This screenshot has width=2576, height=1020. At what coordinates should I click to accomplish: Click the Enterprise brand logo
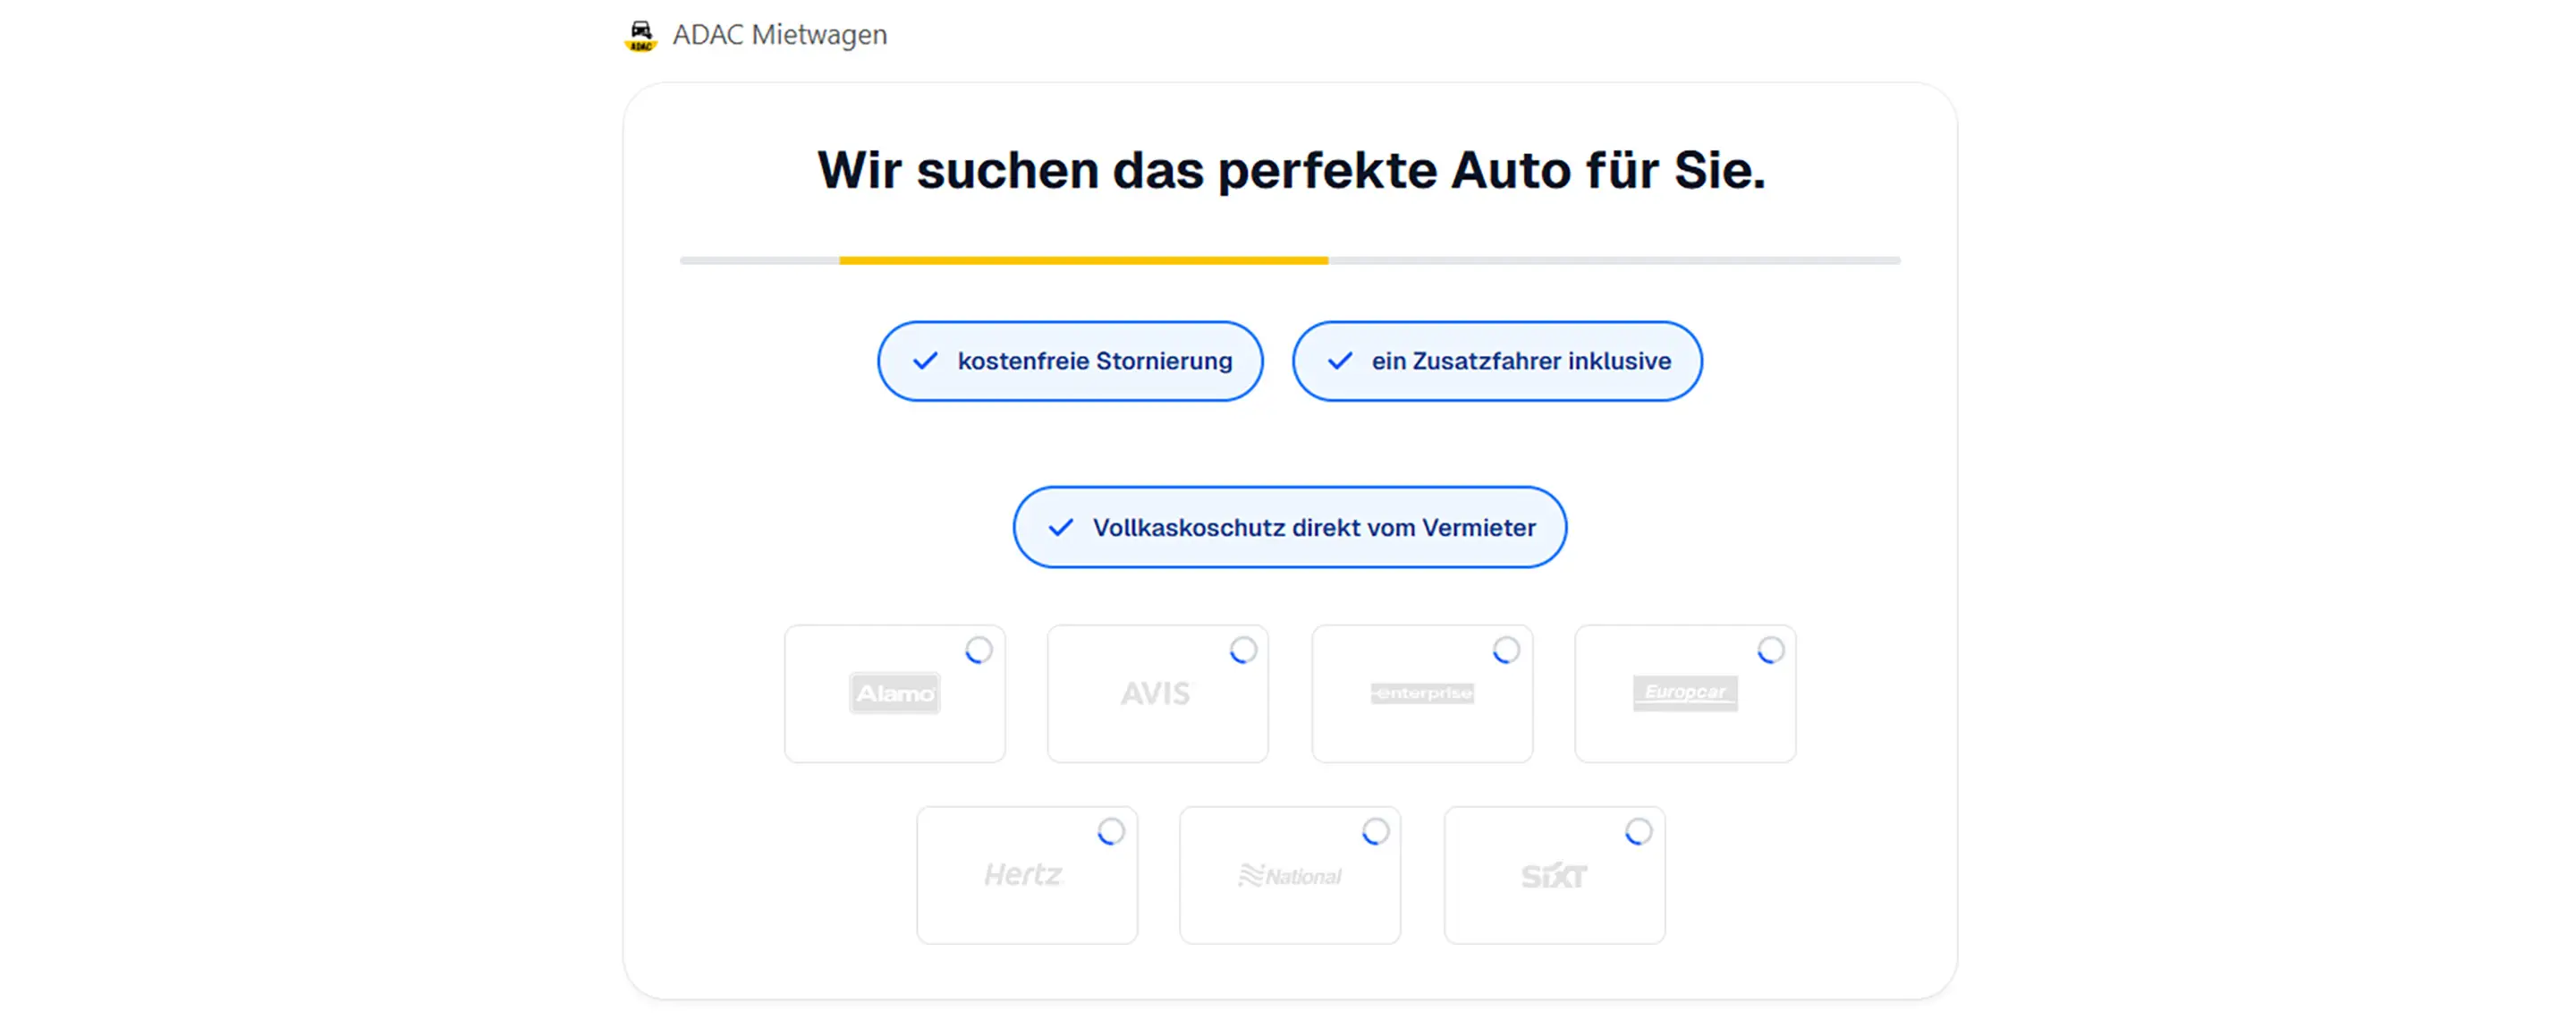pyautogui.click(x=1421, y=694)
